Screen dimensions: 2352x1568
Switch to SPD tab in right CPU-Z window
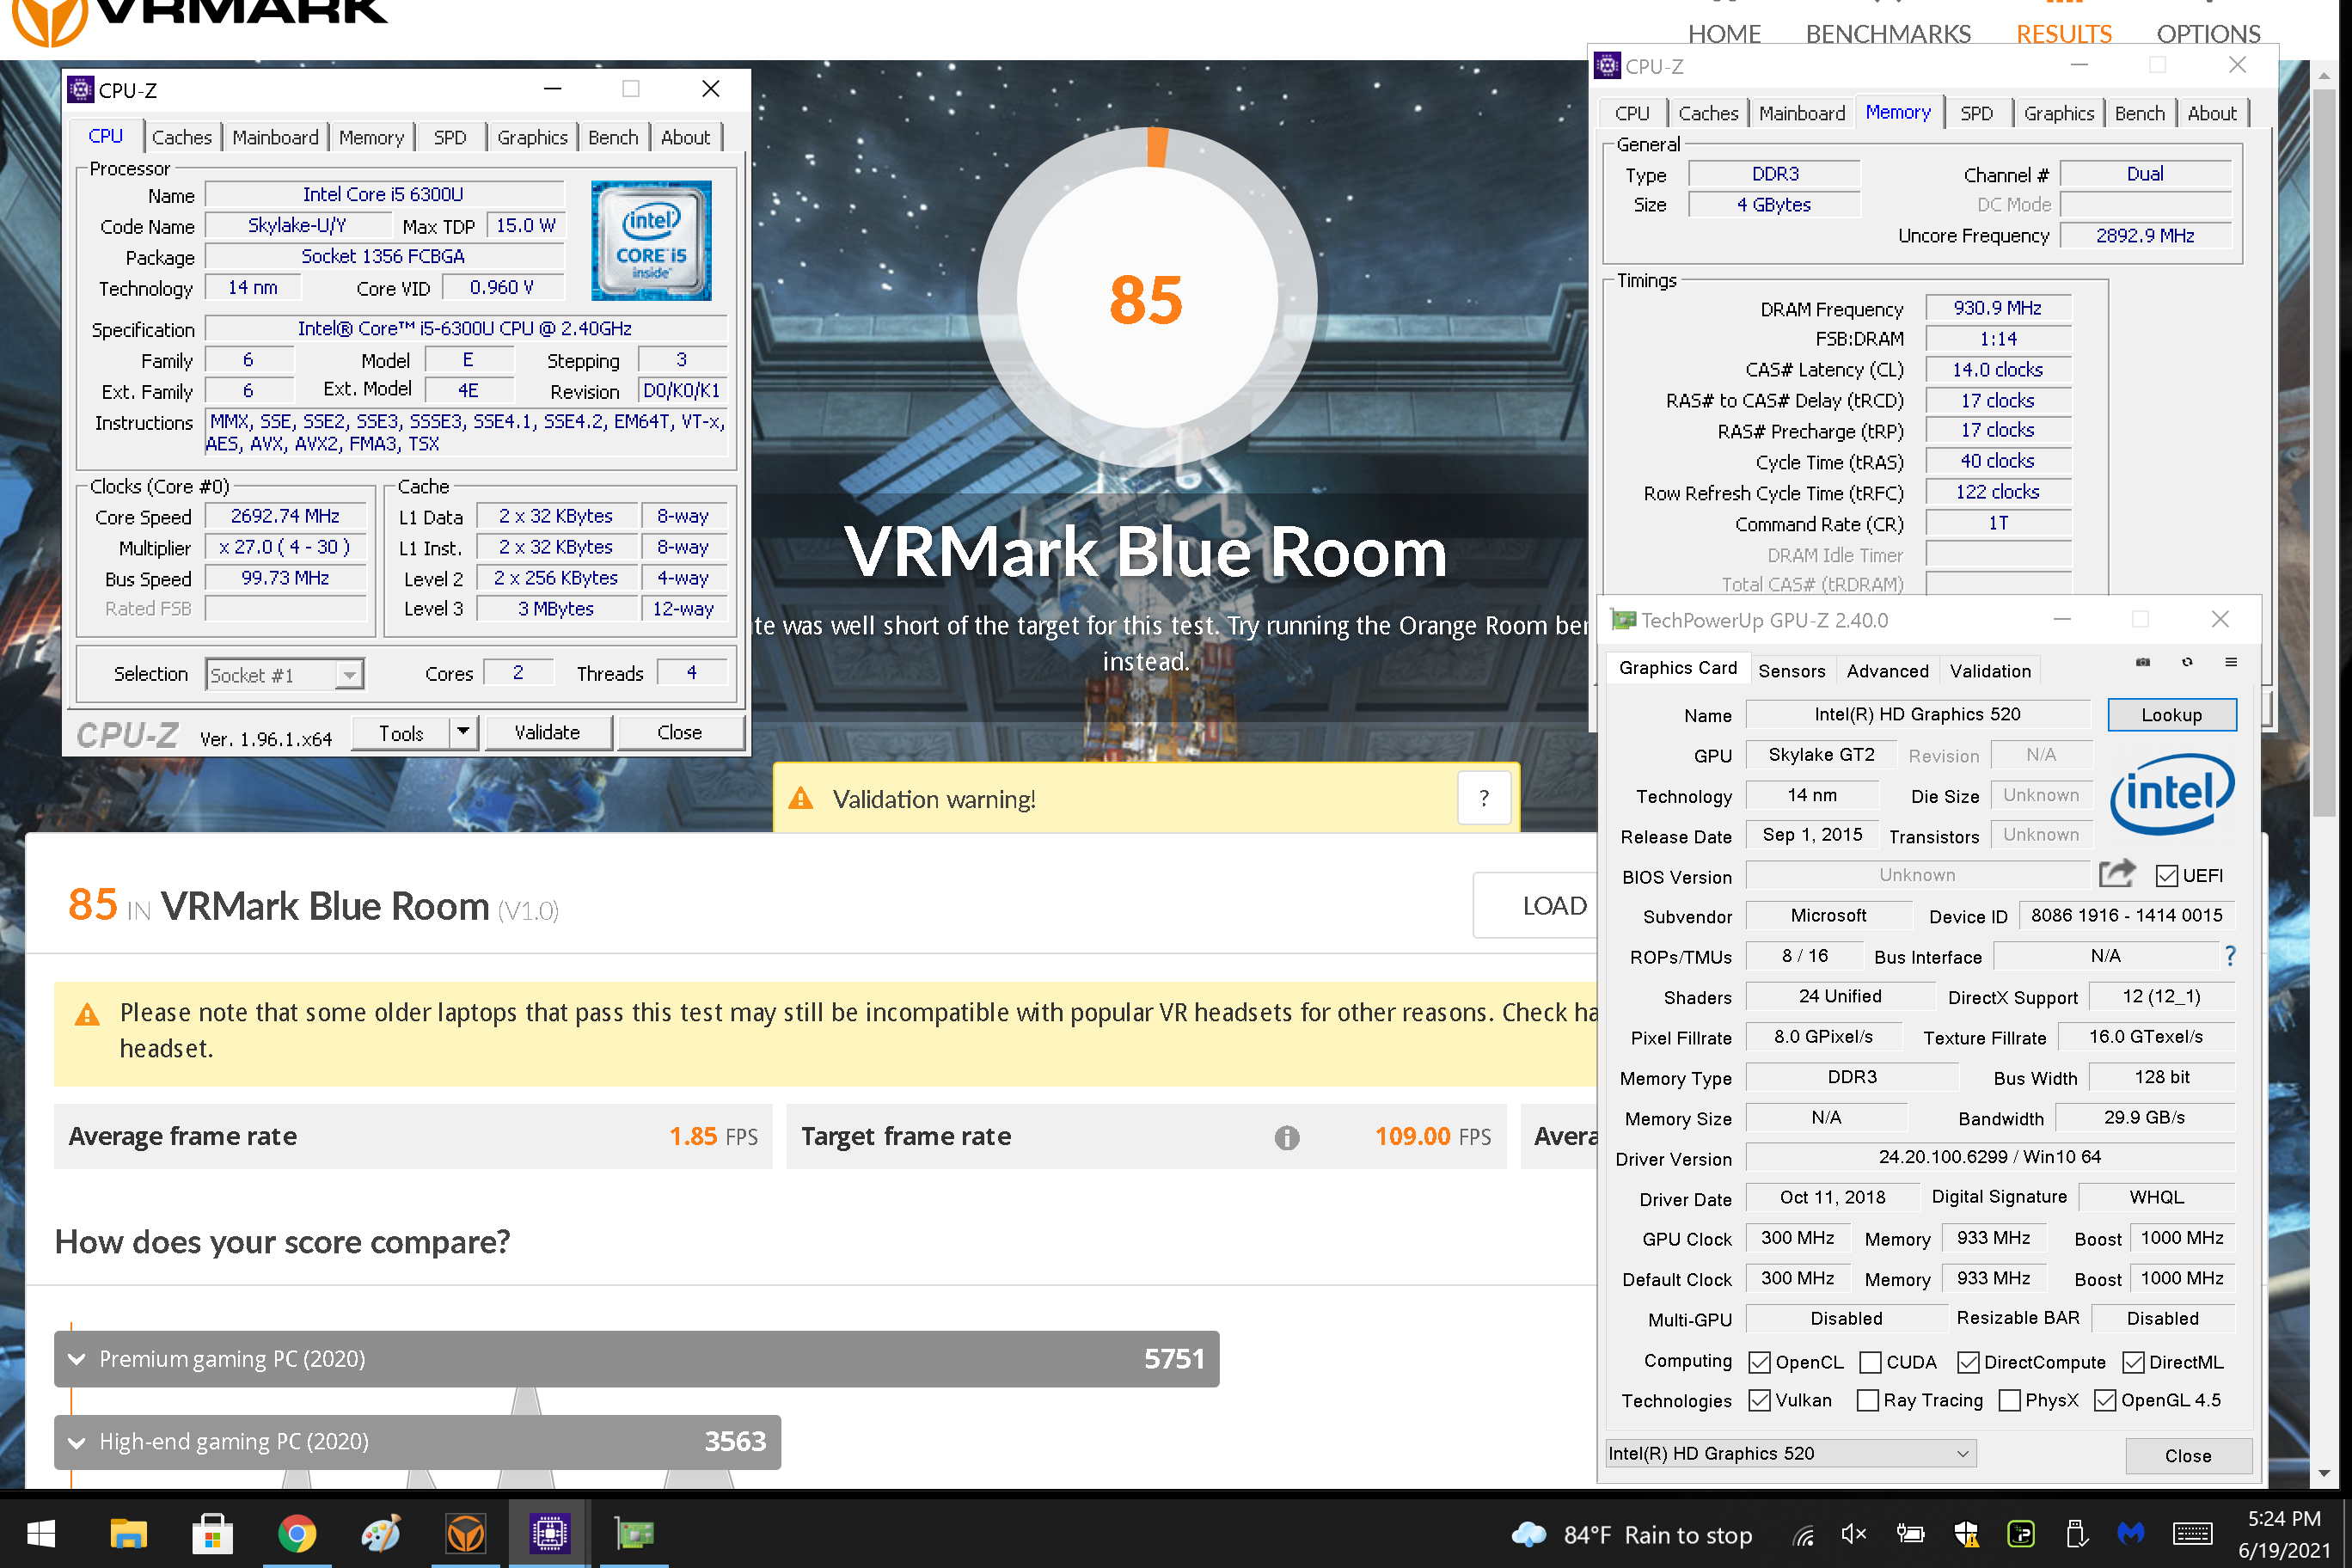click(x=1976, y=113)
